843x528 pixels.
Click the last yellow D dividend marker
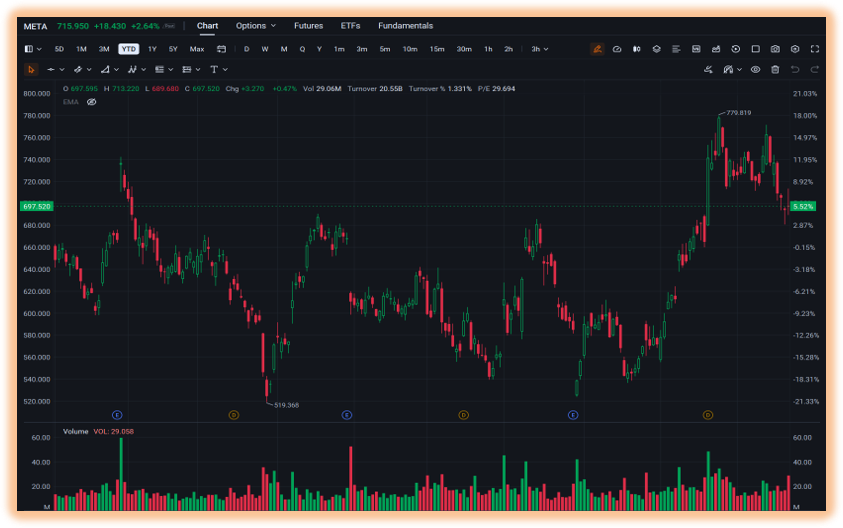(x=708, y=415)
